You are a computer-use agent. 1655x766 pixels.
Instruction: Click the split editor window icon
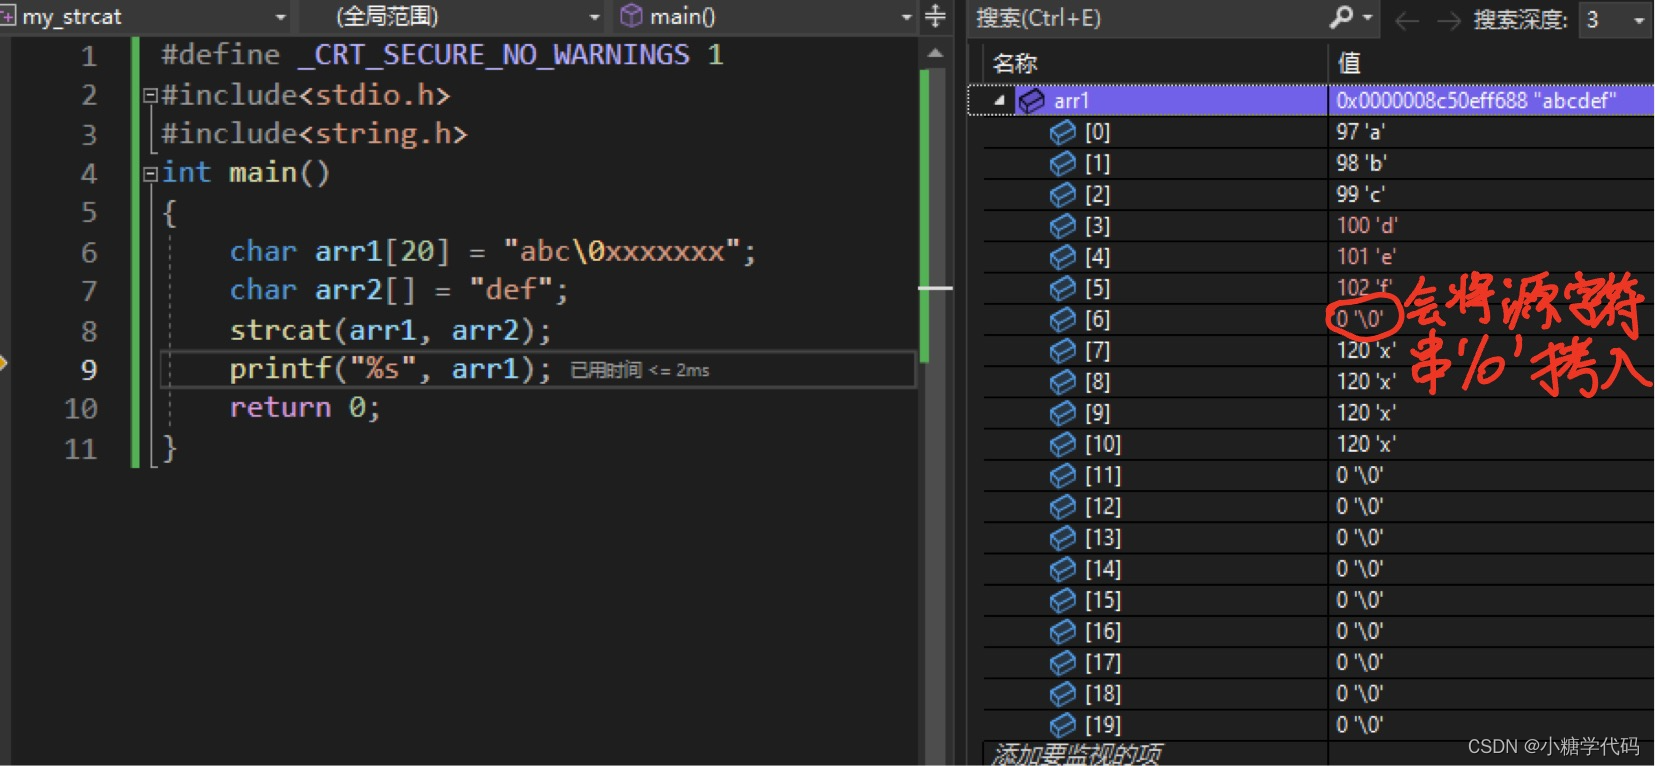pyautogui.click(x=935, y=16)
